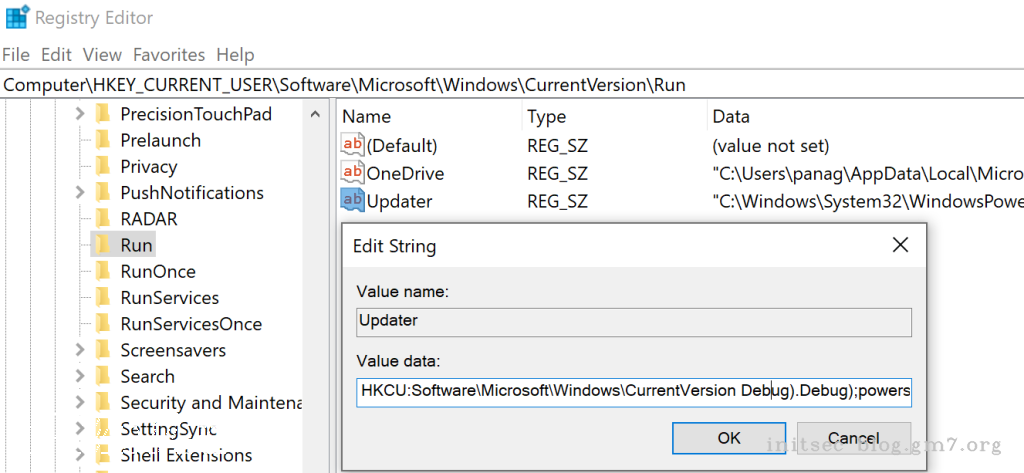Click the Updater registry value icon
The image size is (1024, 473).
[352, 201]
